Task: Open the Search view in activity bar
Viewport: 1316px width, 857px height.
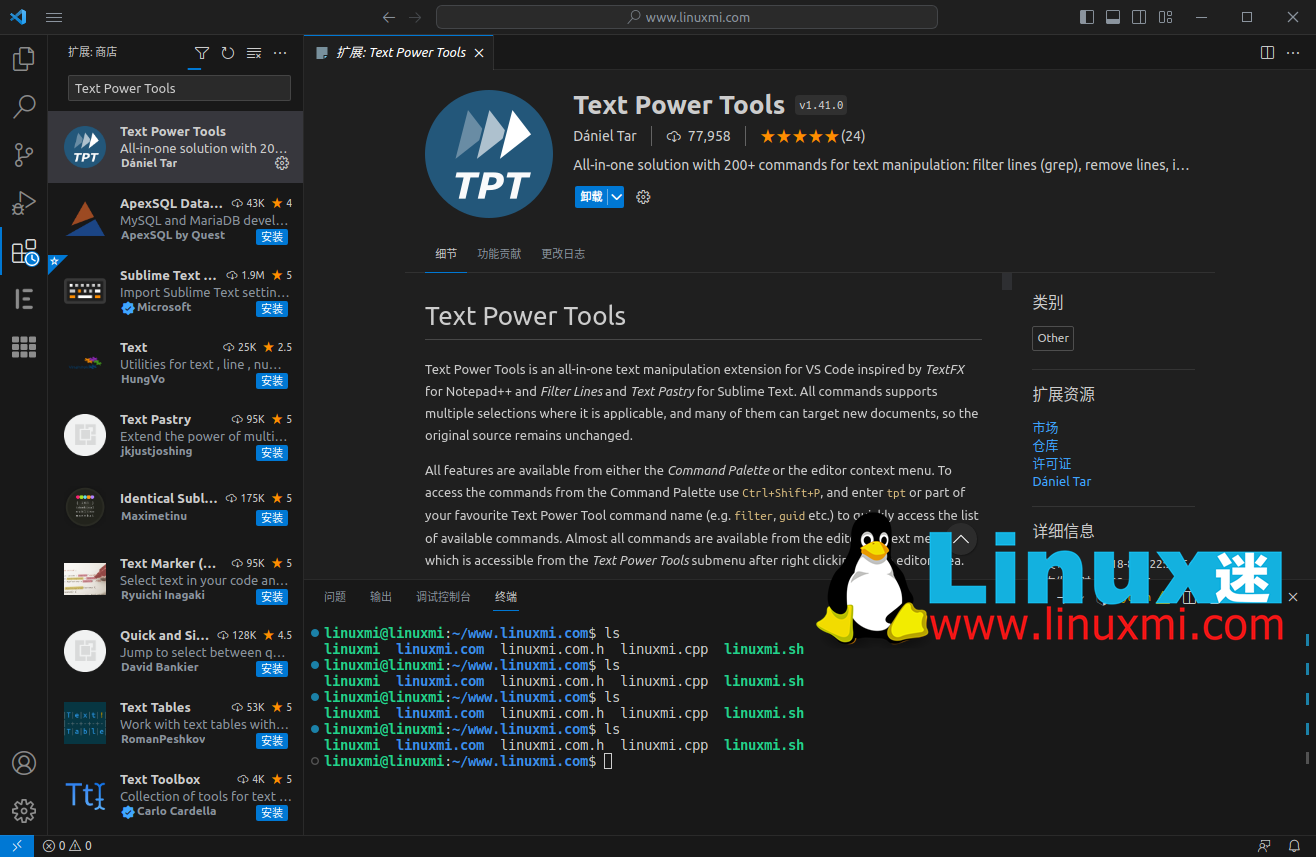Action: coord(24,106)
